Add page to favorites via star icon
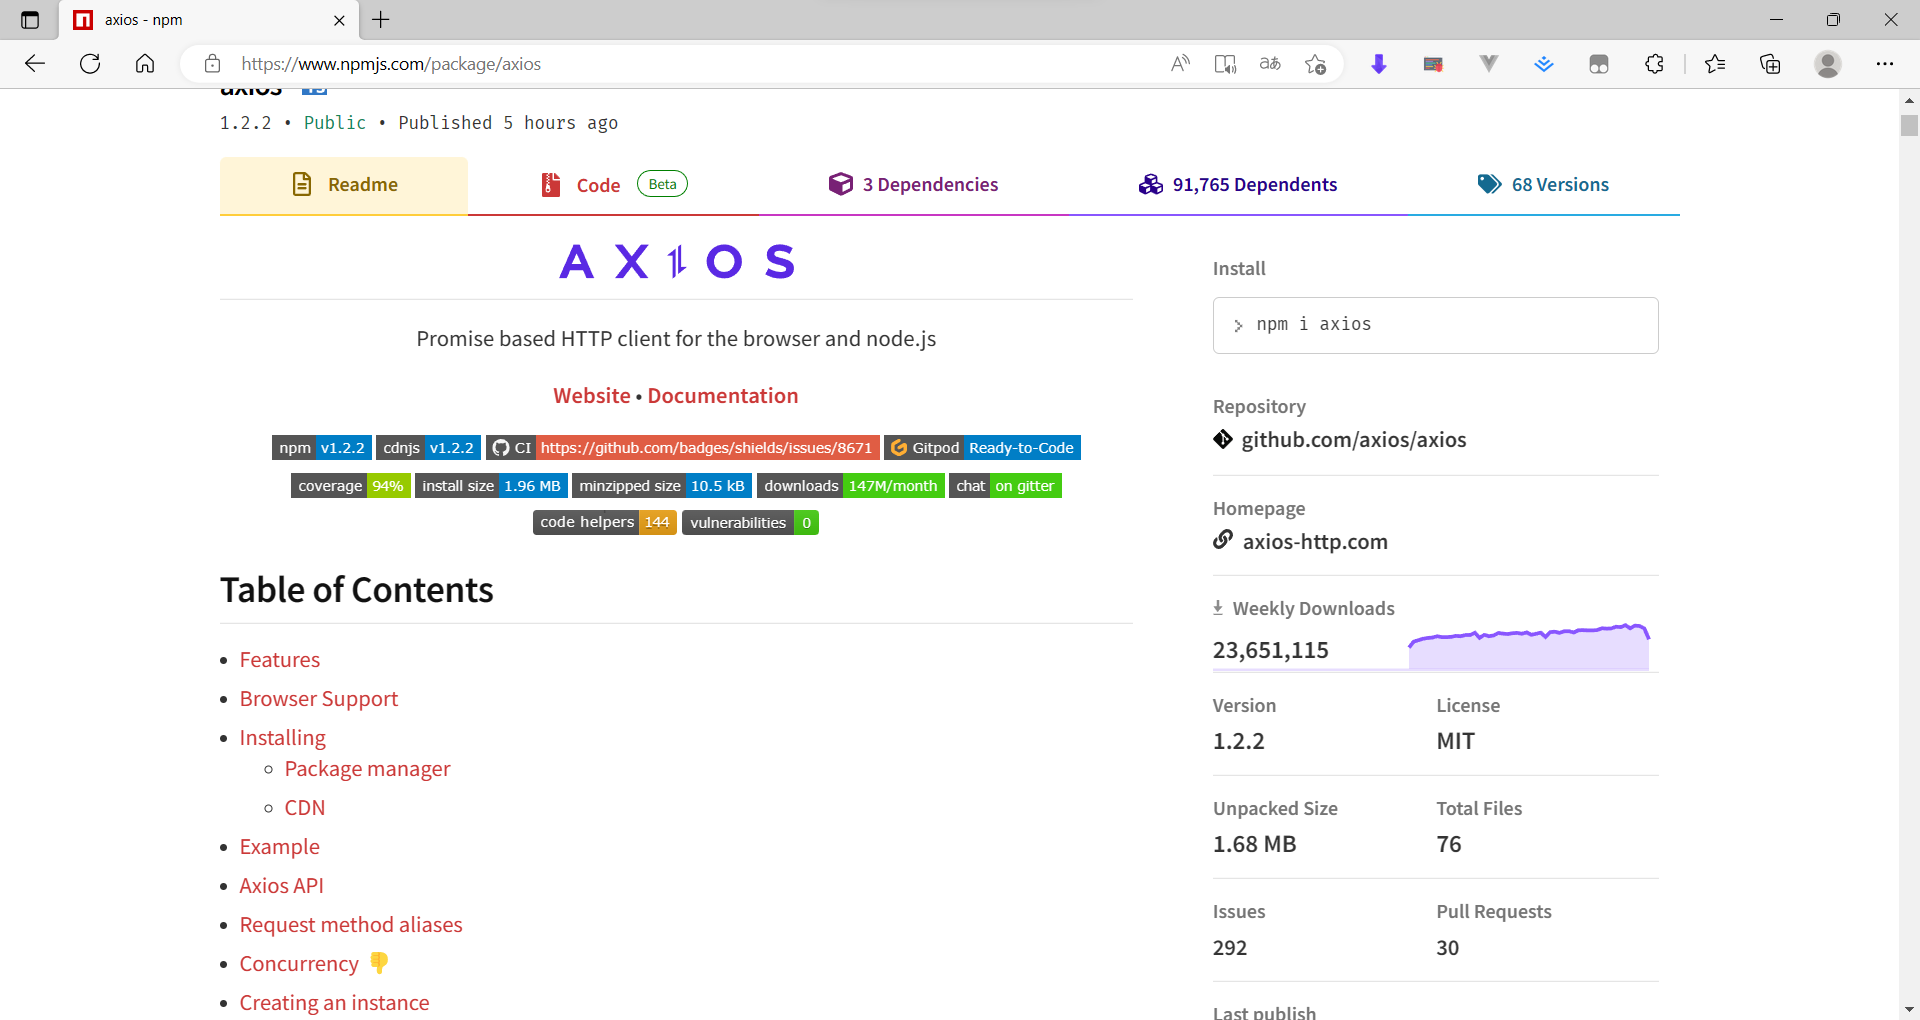The height and width of the screenshot is (1020, 1920). (x=1316, y=63)
